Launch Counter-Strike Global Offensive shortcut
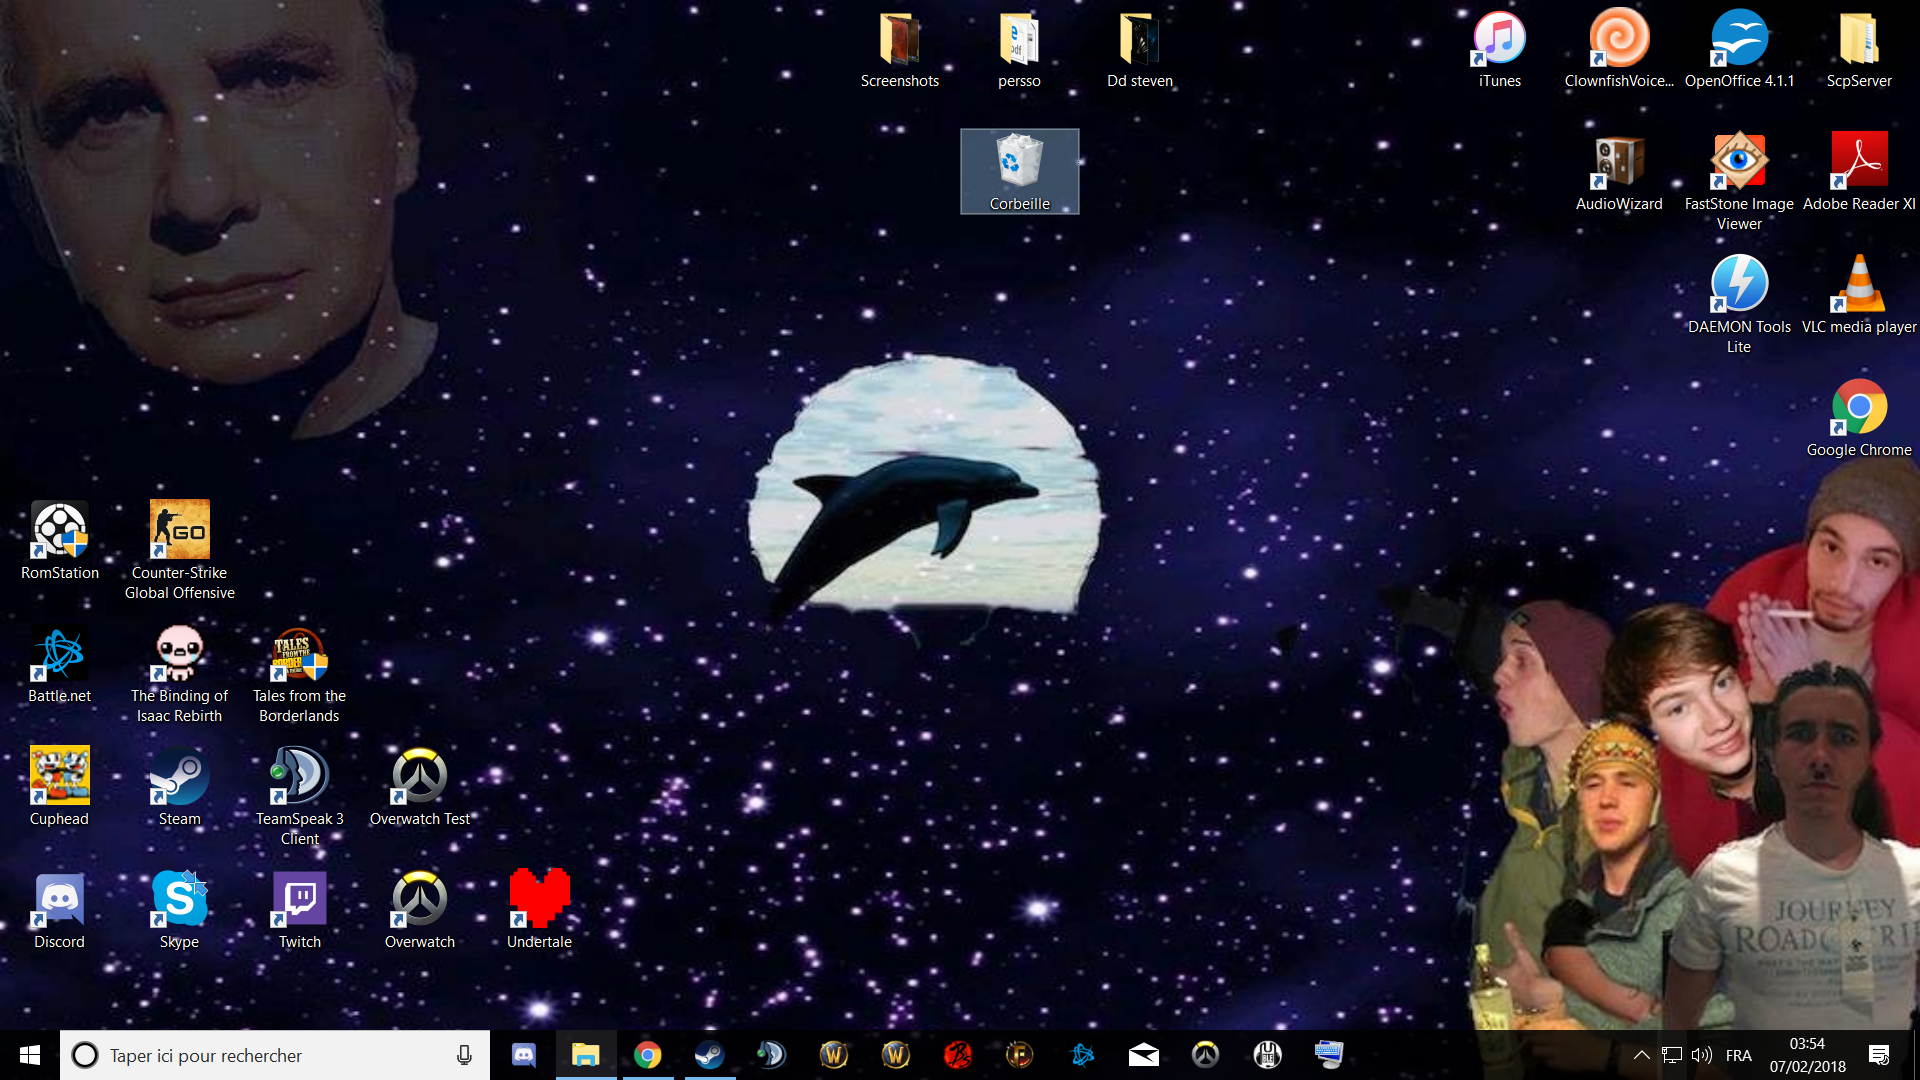The width and height of the screenshot is (1920, 1080). pos(179,531)
